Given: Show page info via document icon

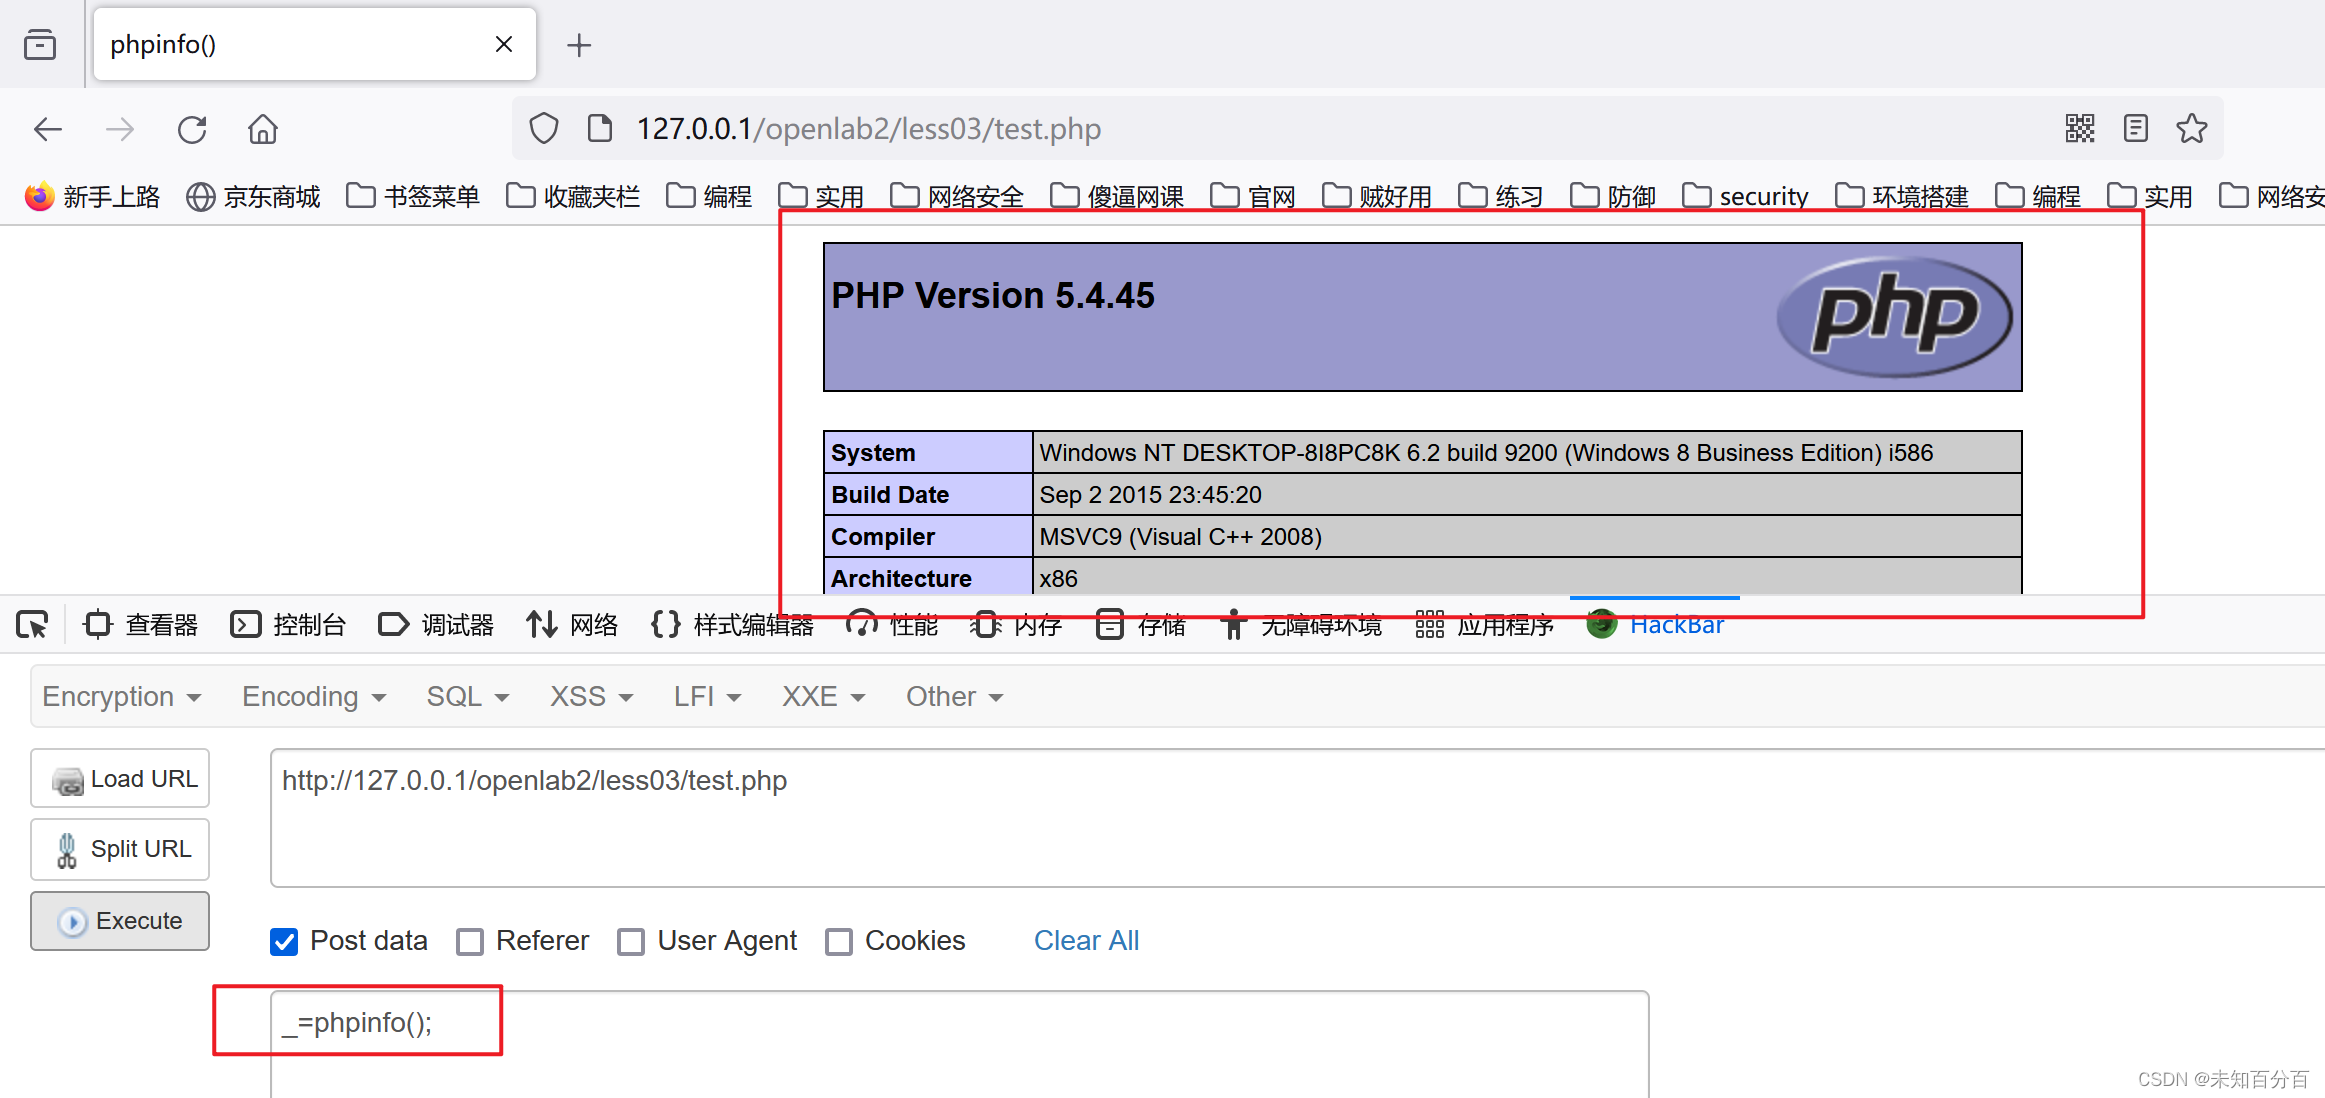Looking at the screenshot, I should pyautogui.click(x=600, y=129).
